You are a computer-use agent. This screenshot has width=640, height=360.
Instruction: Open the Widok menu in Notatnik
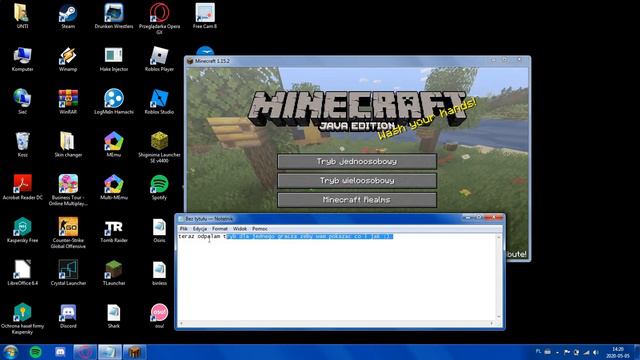click(240, 229)
